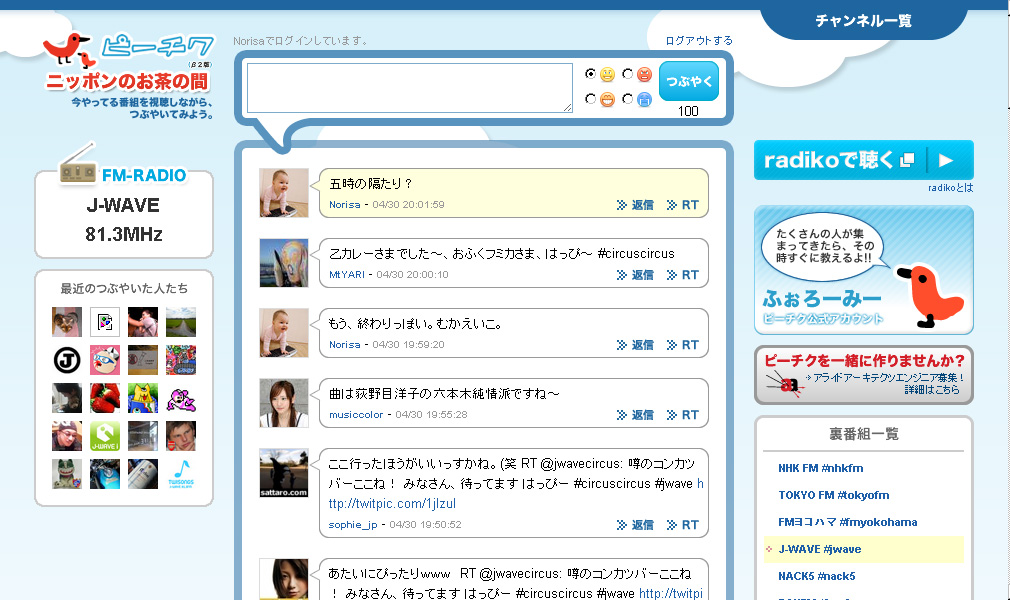The width and height of the screenshot is (1010, 600).
Task: Open the heart-shaped cat avatar in recent tweeters
Action: pyautogui.click(x=67, y=322)
